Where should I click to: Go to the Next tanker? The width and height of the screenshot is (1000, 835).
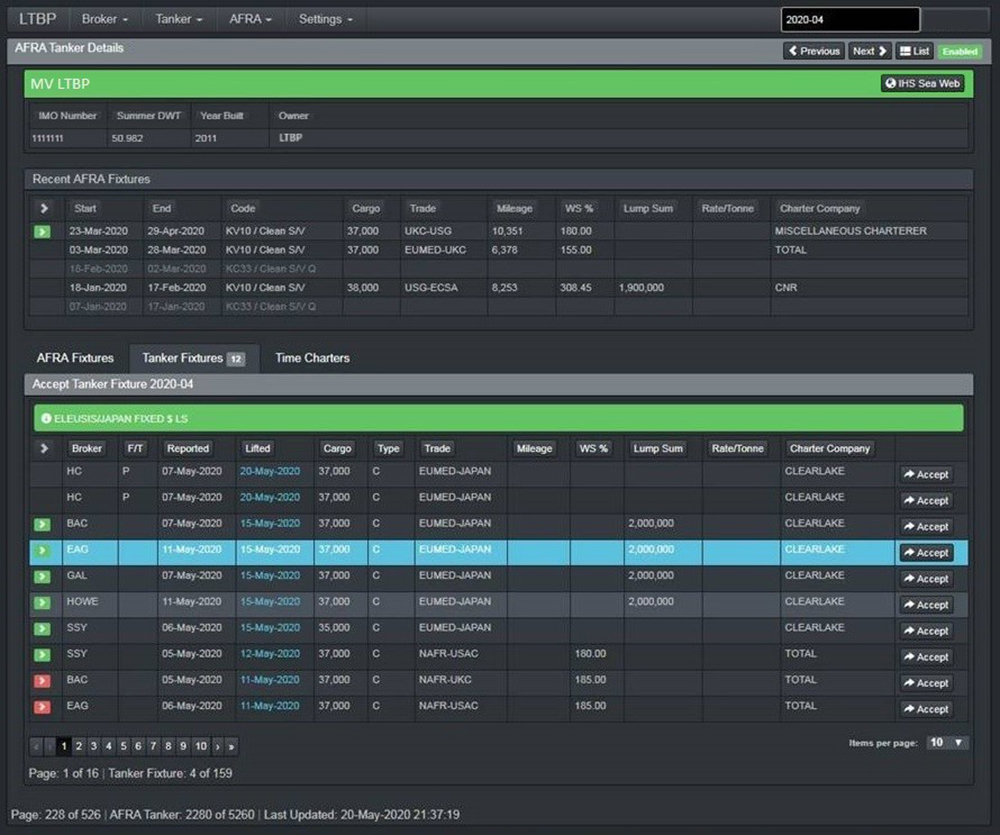(869, 51)
